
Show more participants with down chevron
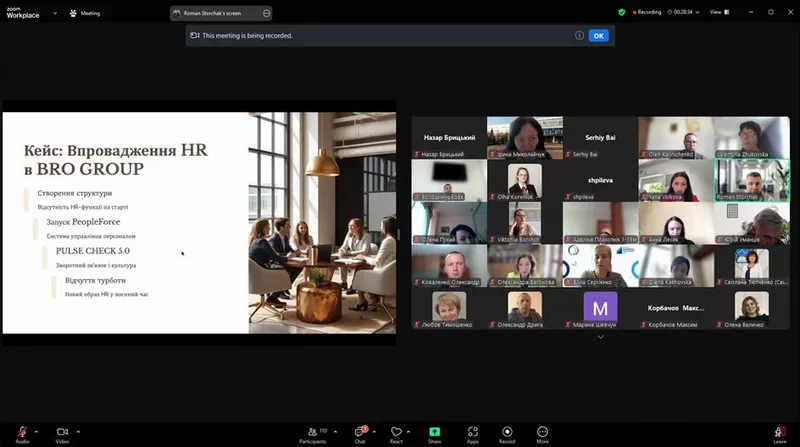(x=601, y=337)
